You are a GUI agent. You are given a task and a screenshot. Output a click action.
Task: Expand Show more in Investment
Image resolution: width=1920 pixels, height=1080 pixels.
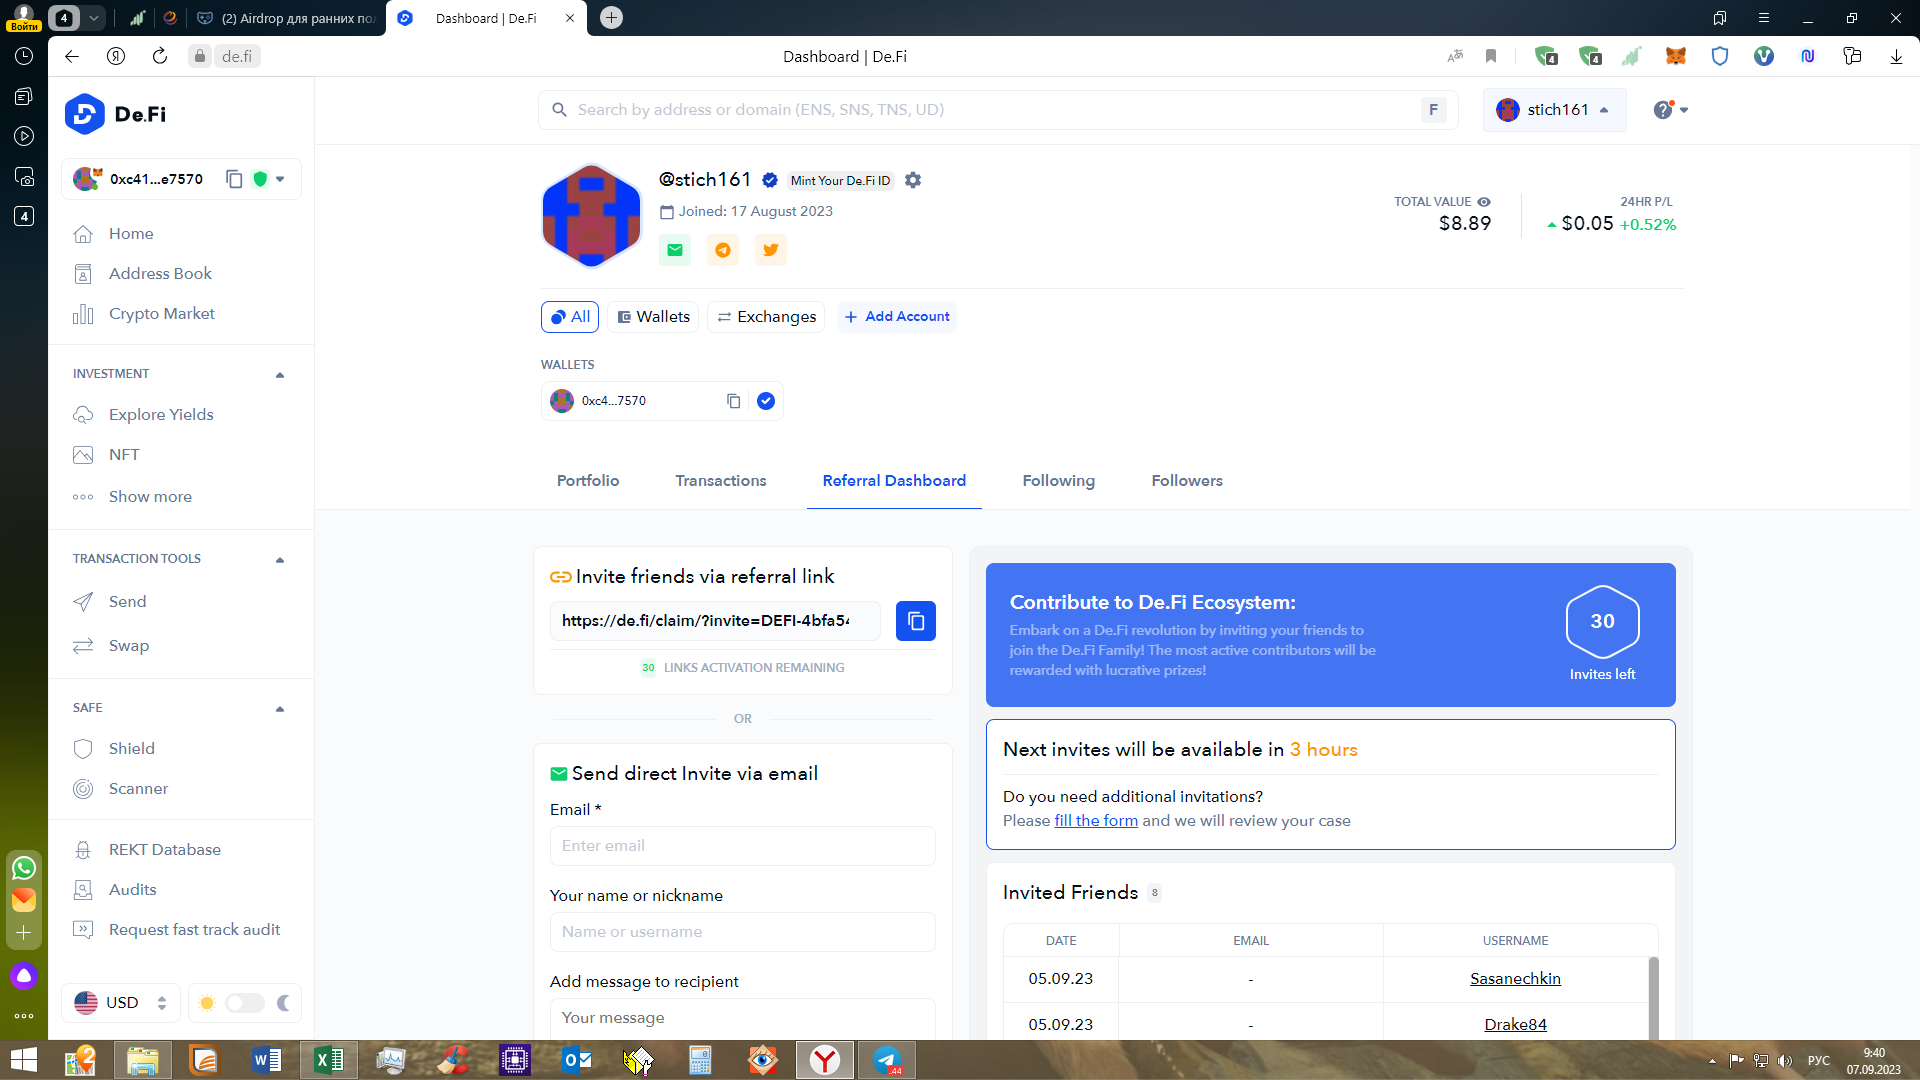click(150, 497)
